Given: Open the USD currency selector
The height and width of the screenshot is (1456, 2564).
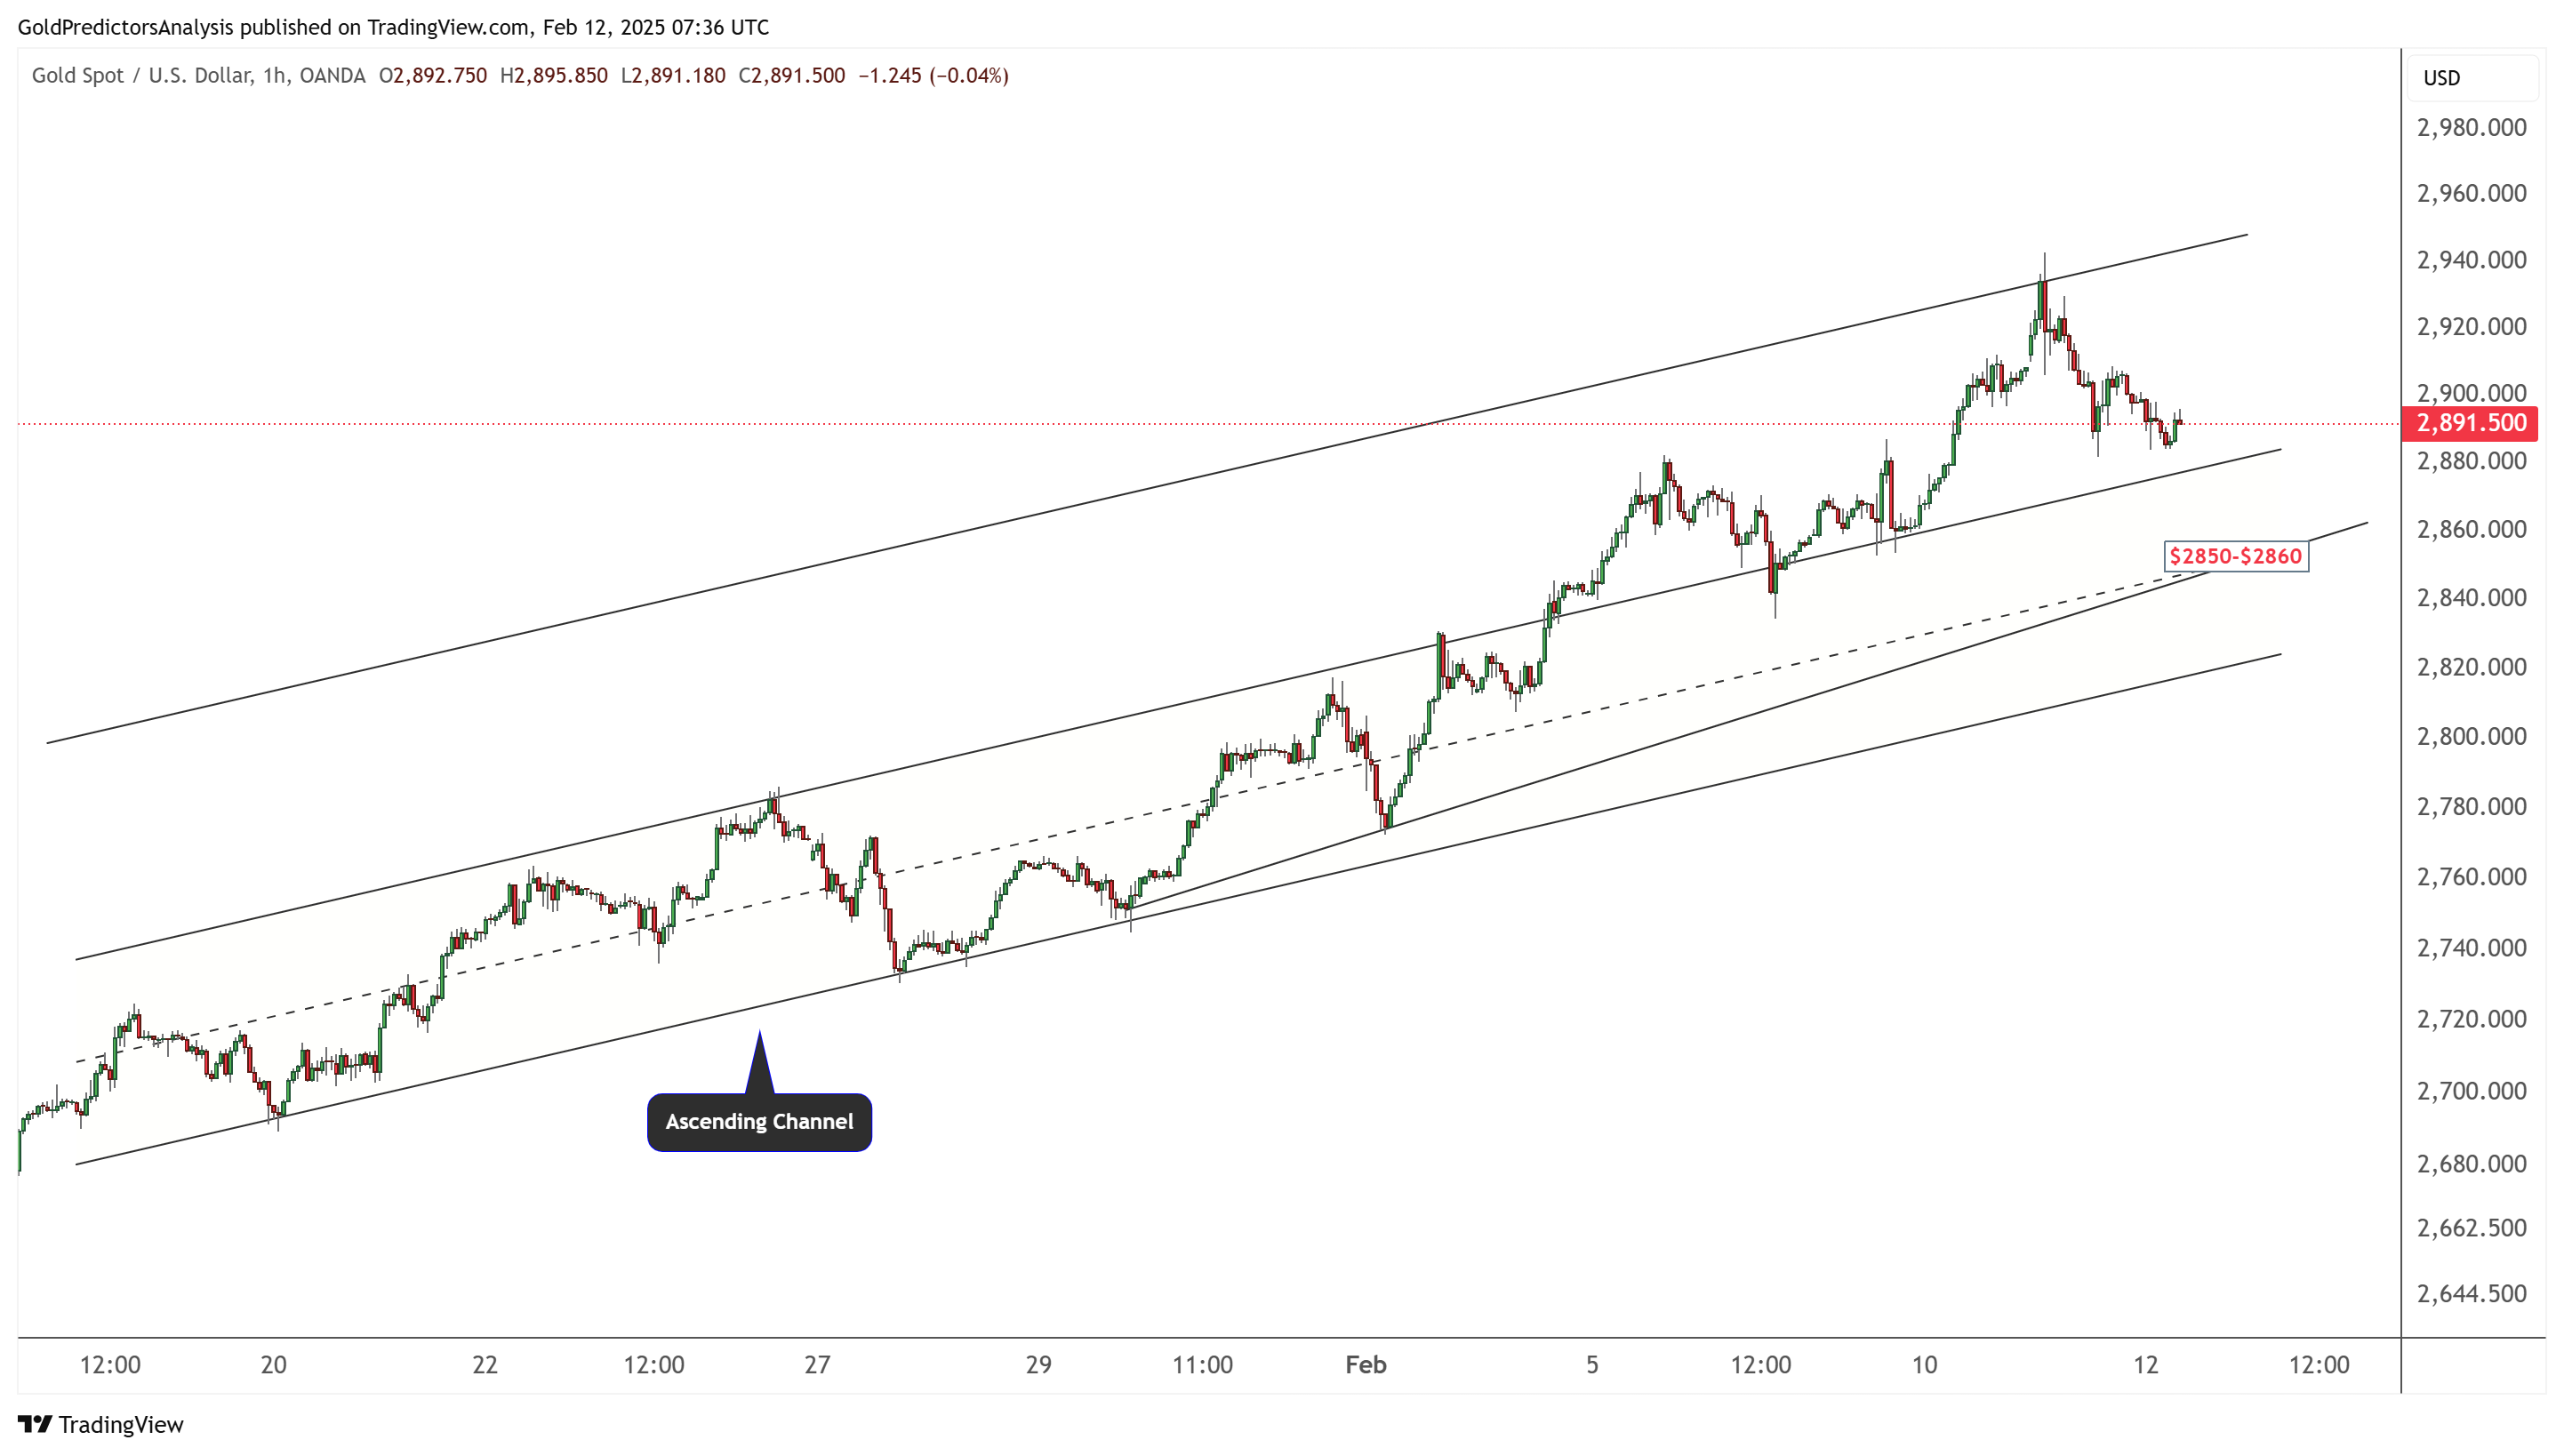Looking at the screenshot, I should (x=2441, y=78).
